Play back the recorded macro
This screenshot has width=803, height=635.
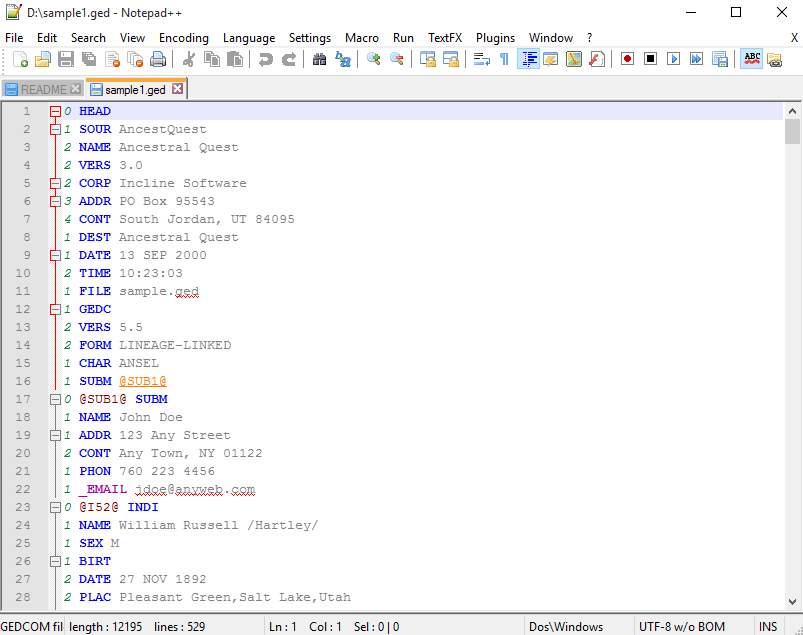point(673,59)
